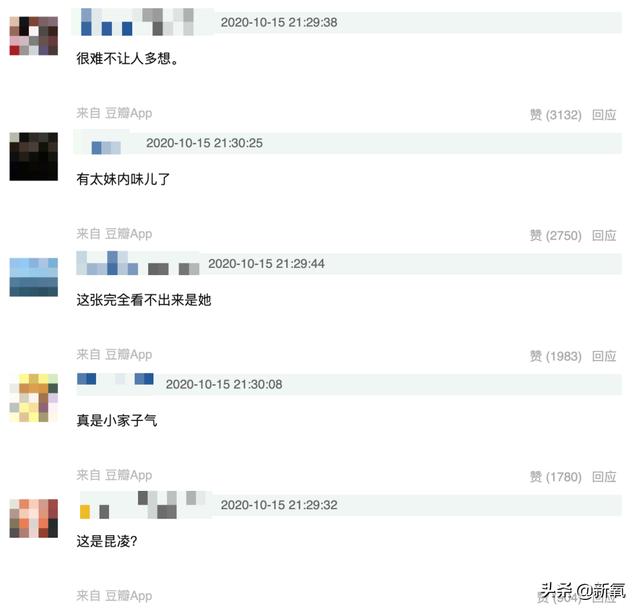
Task: Open username next to timestamp 21:30:08
Action: (x=116, y=379)
